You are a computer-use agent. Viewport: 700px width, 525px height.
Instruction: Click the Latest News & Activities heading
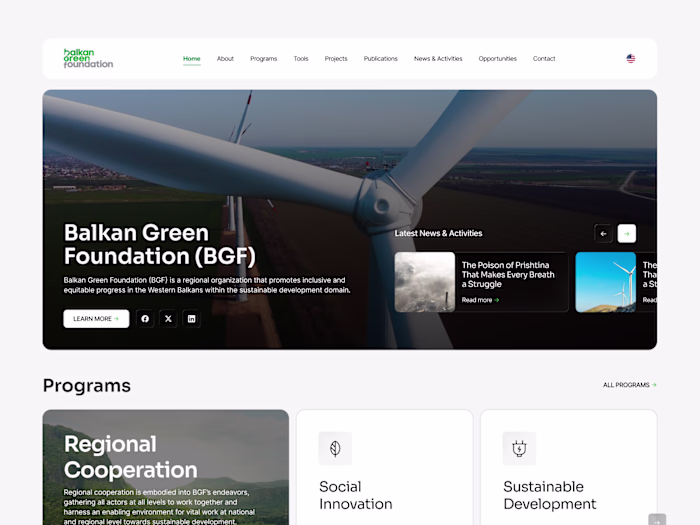[438, 233]
